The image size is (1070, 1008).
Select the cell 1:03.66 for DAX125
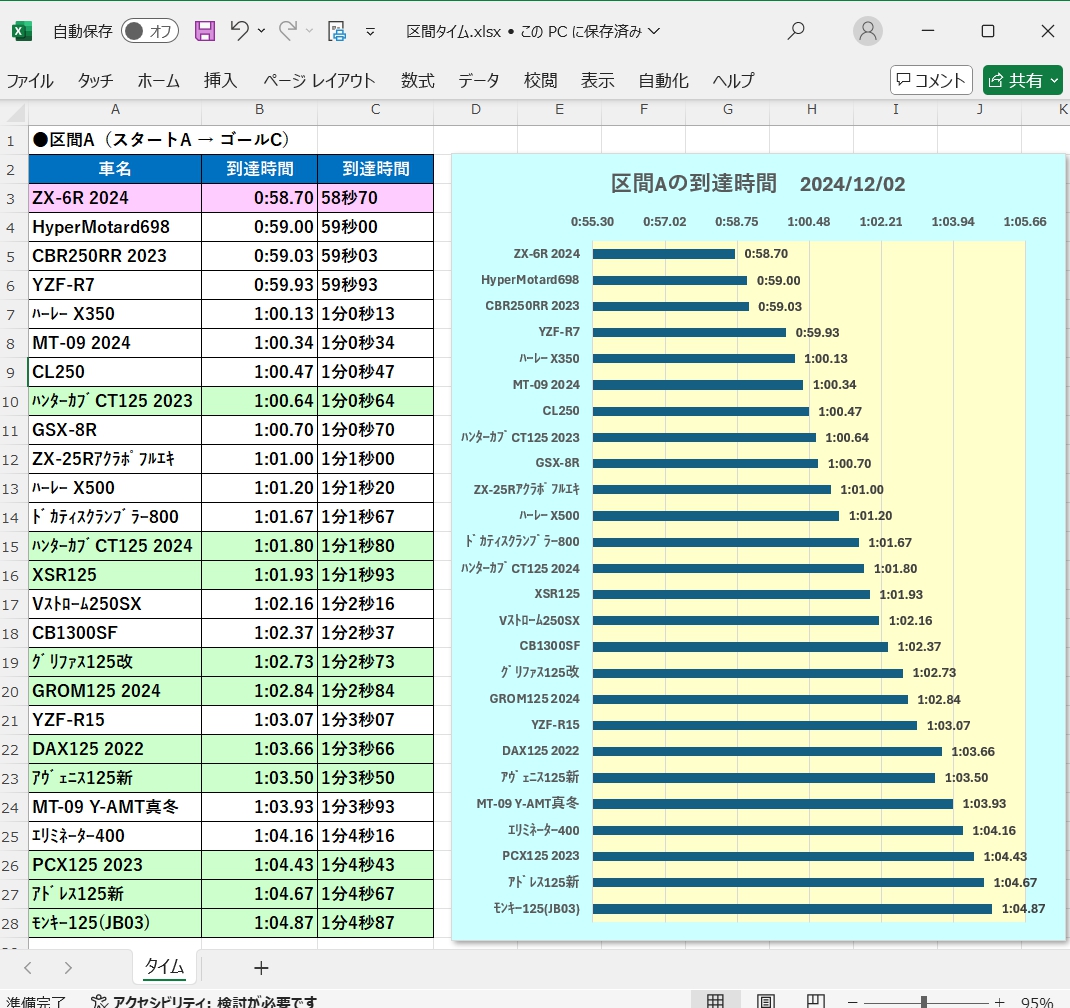[259, 749]
